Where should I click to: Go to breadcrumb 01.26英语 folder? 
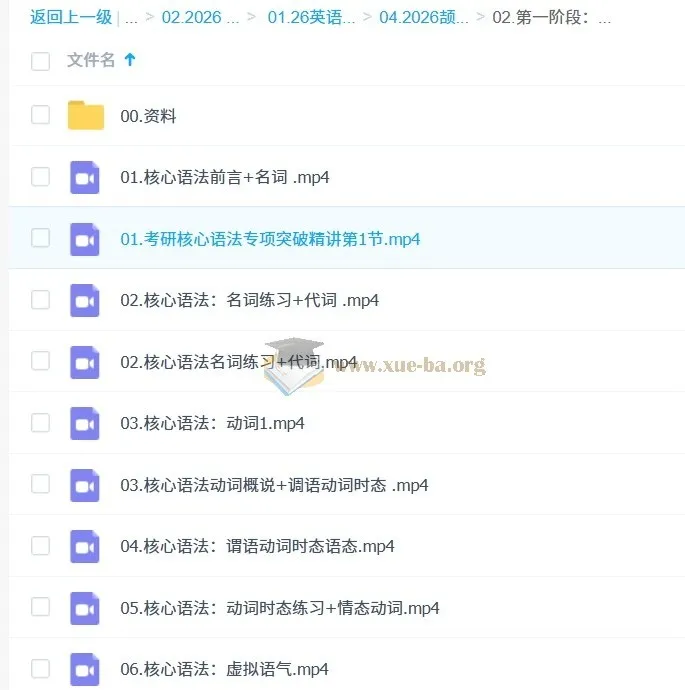pos(311,18)
